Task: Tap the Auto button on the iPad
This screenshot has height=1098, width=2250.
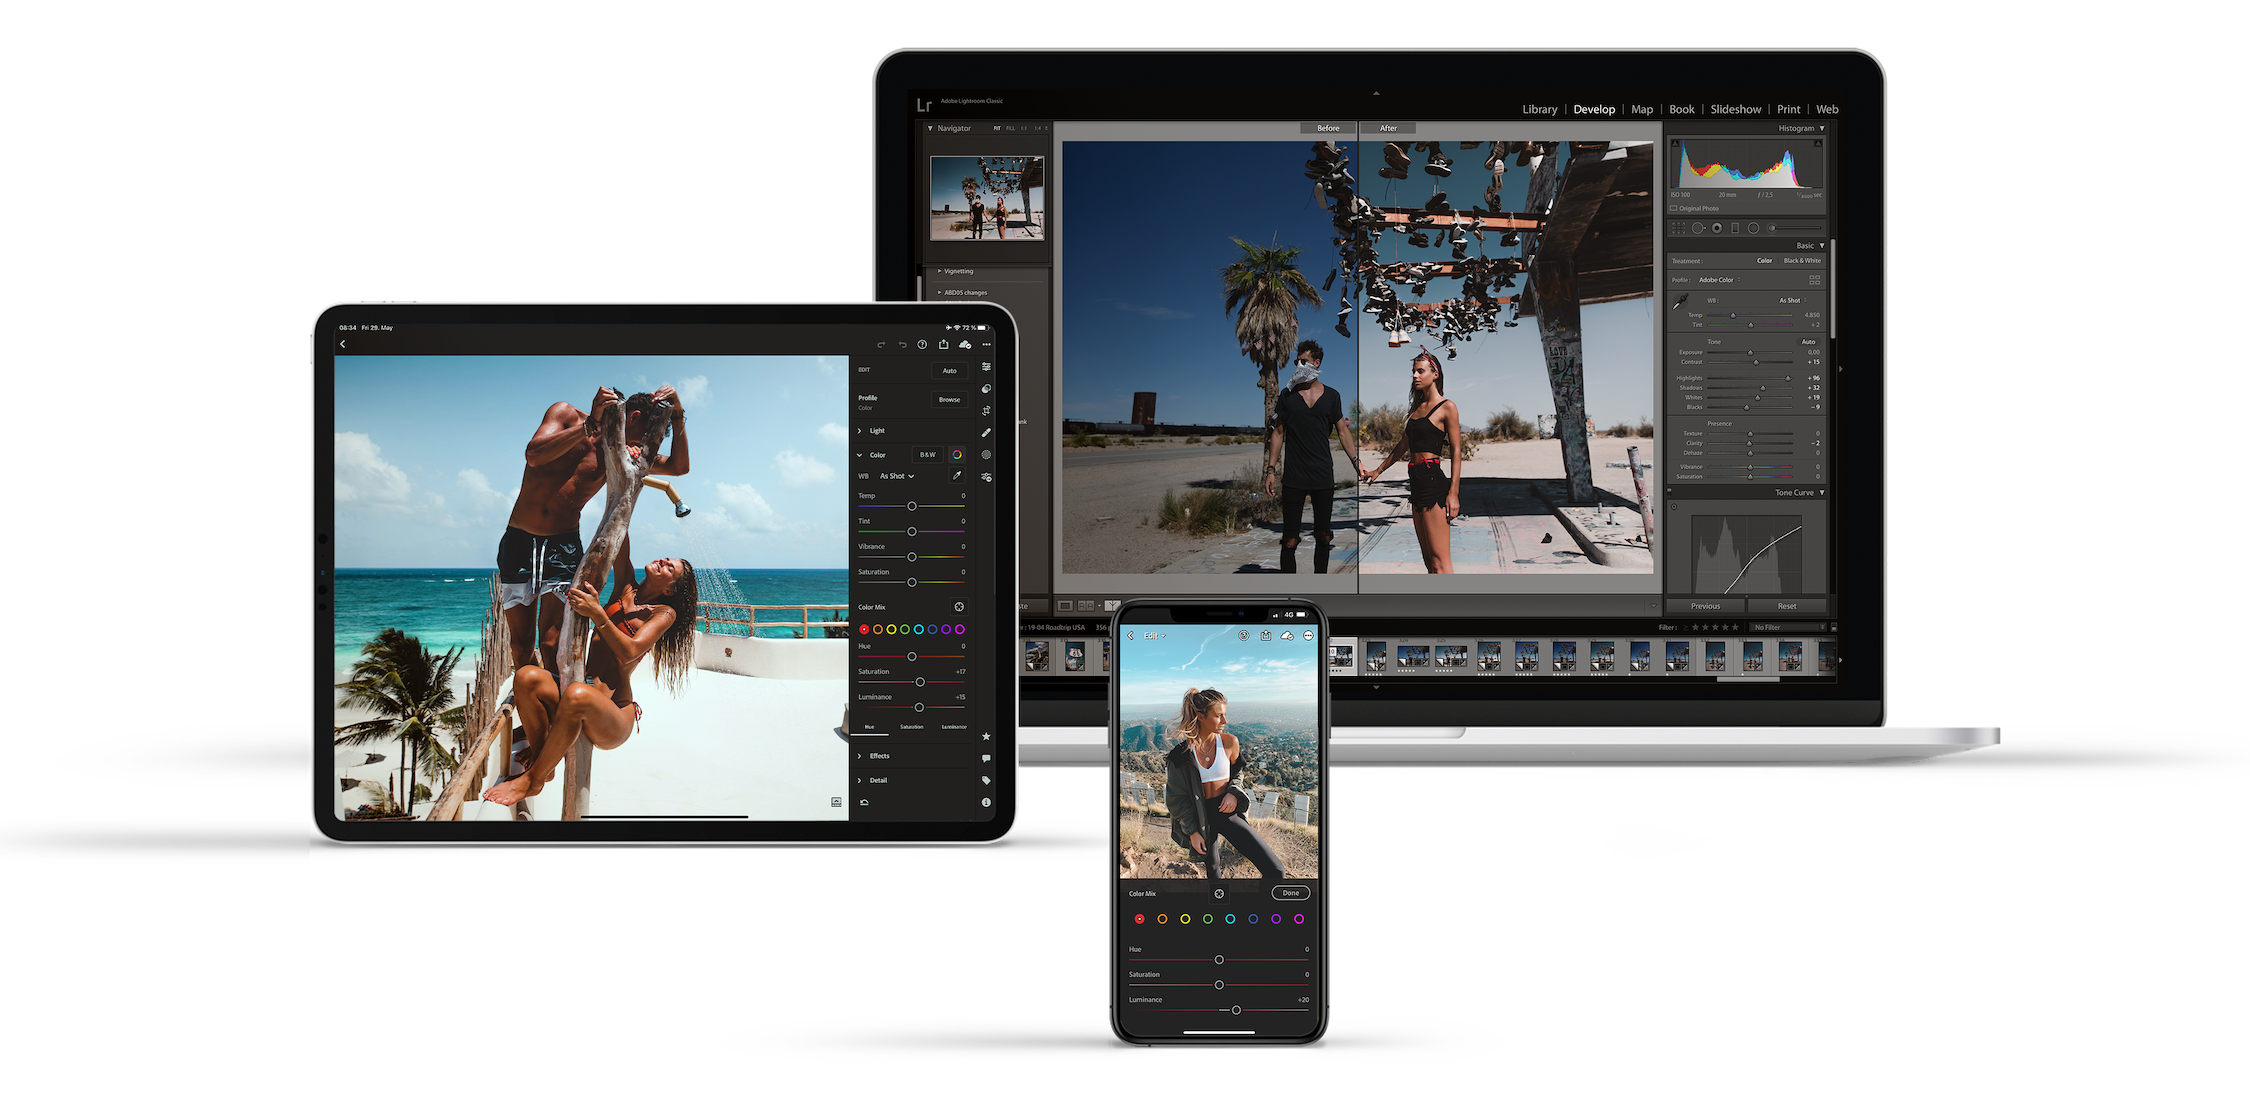Action: [949, 371]
